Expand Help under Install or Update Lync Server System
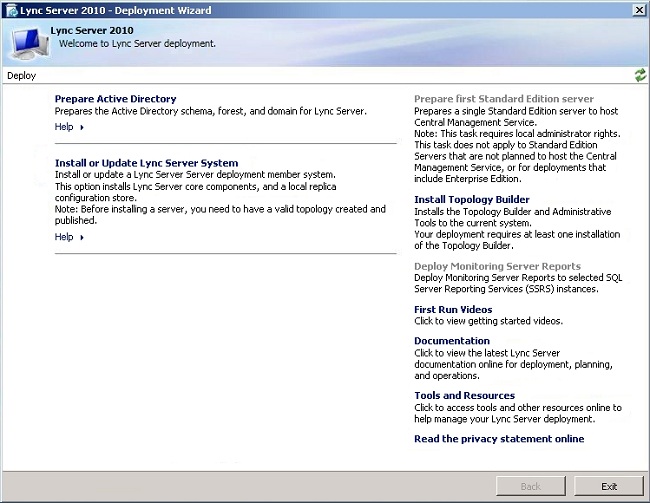The width and height of the screenshot is (650, 503). click(69, 237)
